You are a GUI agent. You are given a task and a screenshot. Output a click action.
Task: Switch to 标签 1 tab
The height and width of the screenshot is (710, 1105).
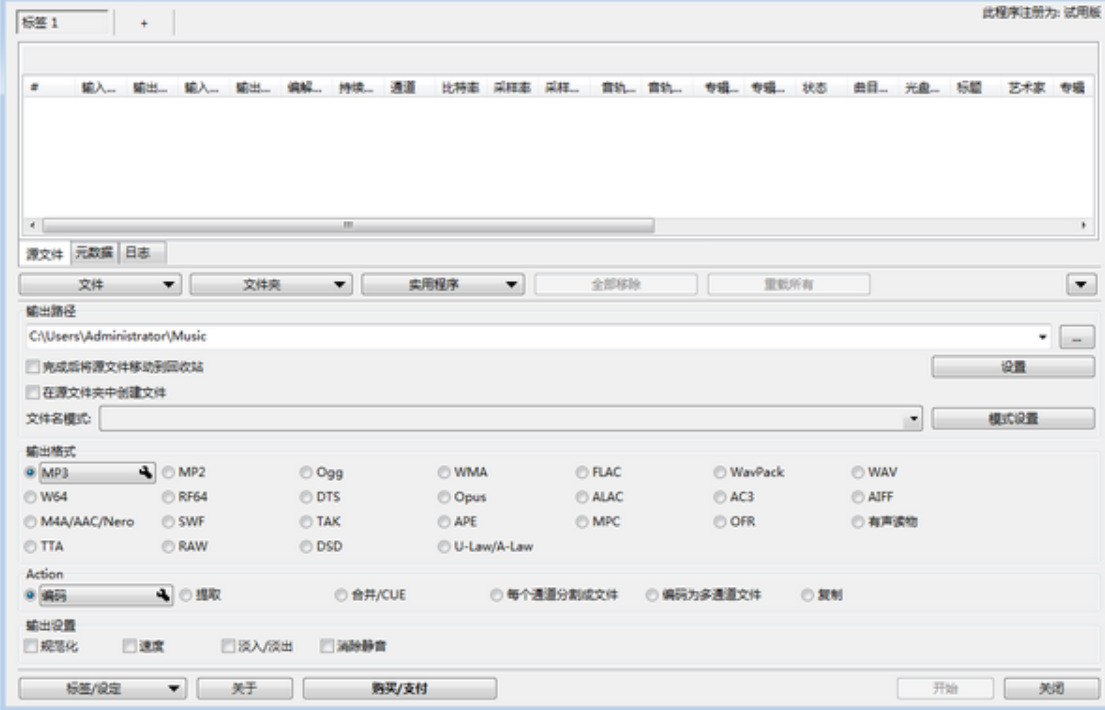[63, 23]
